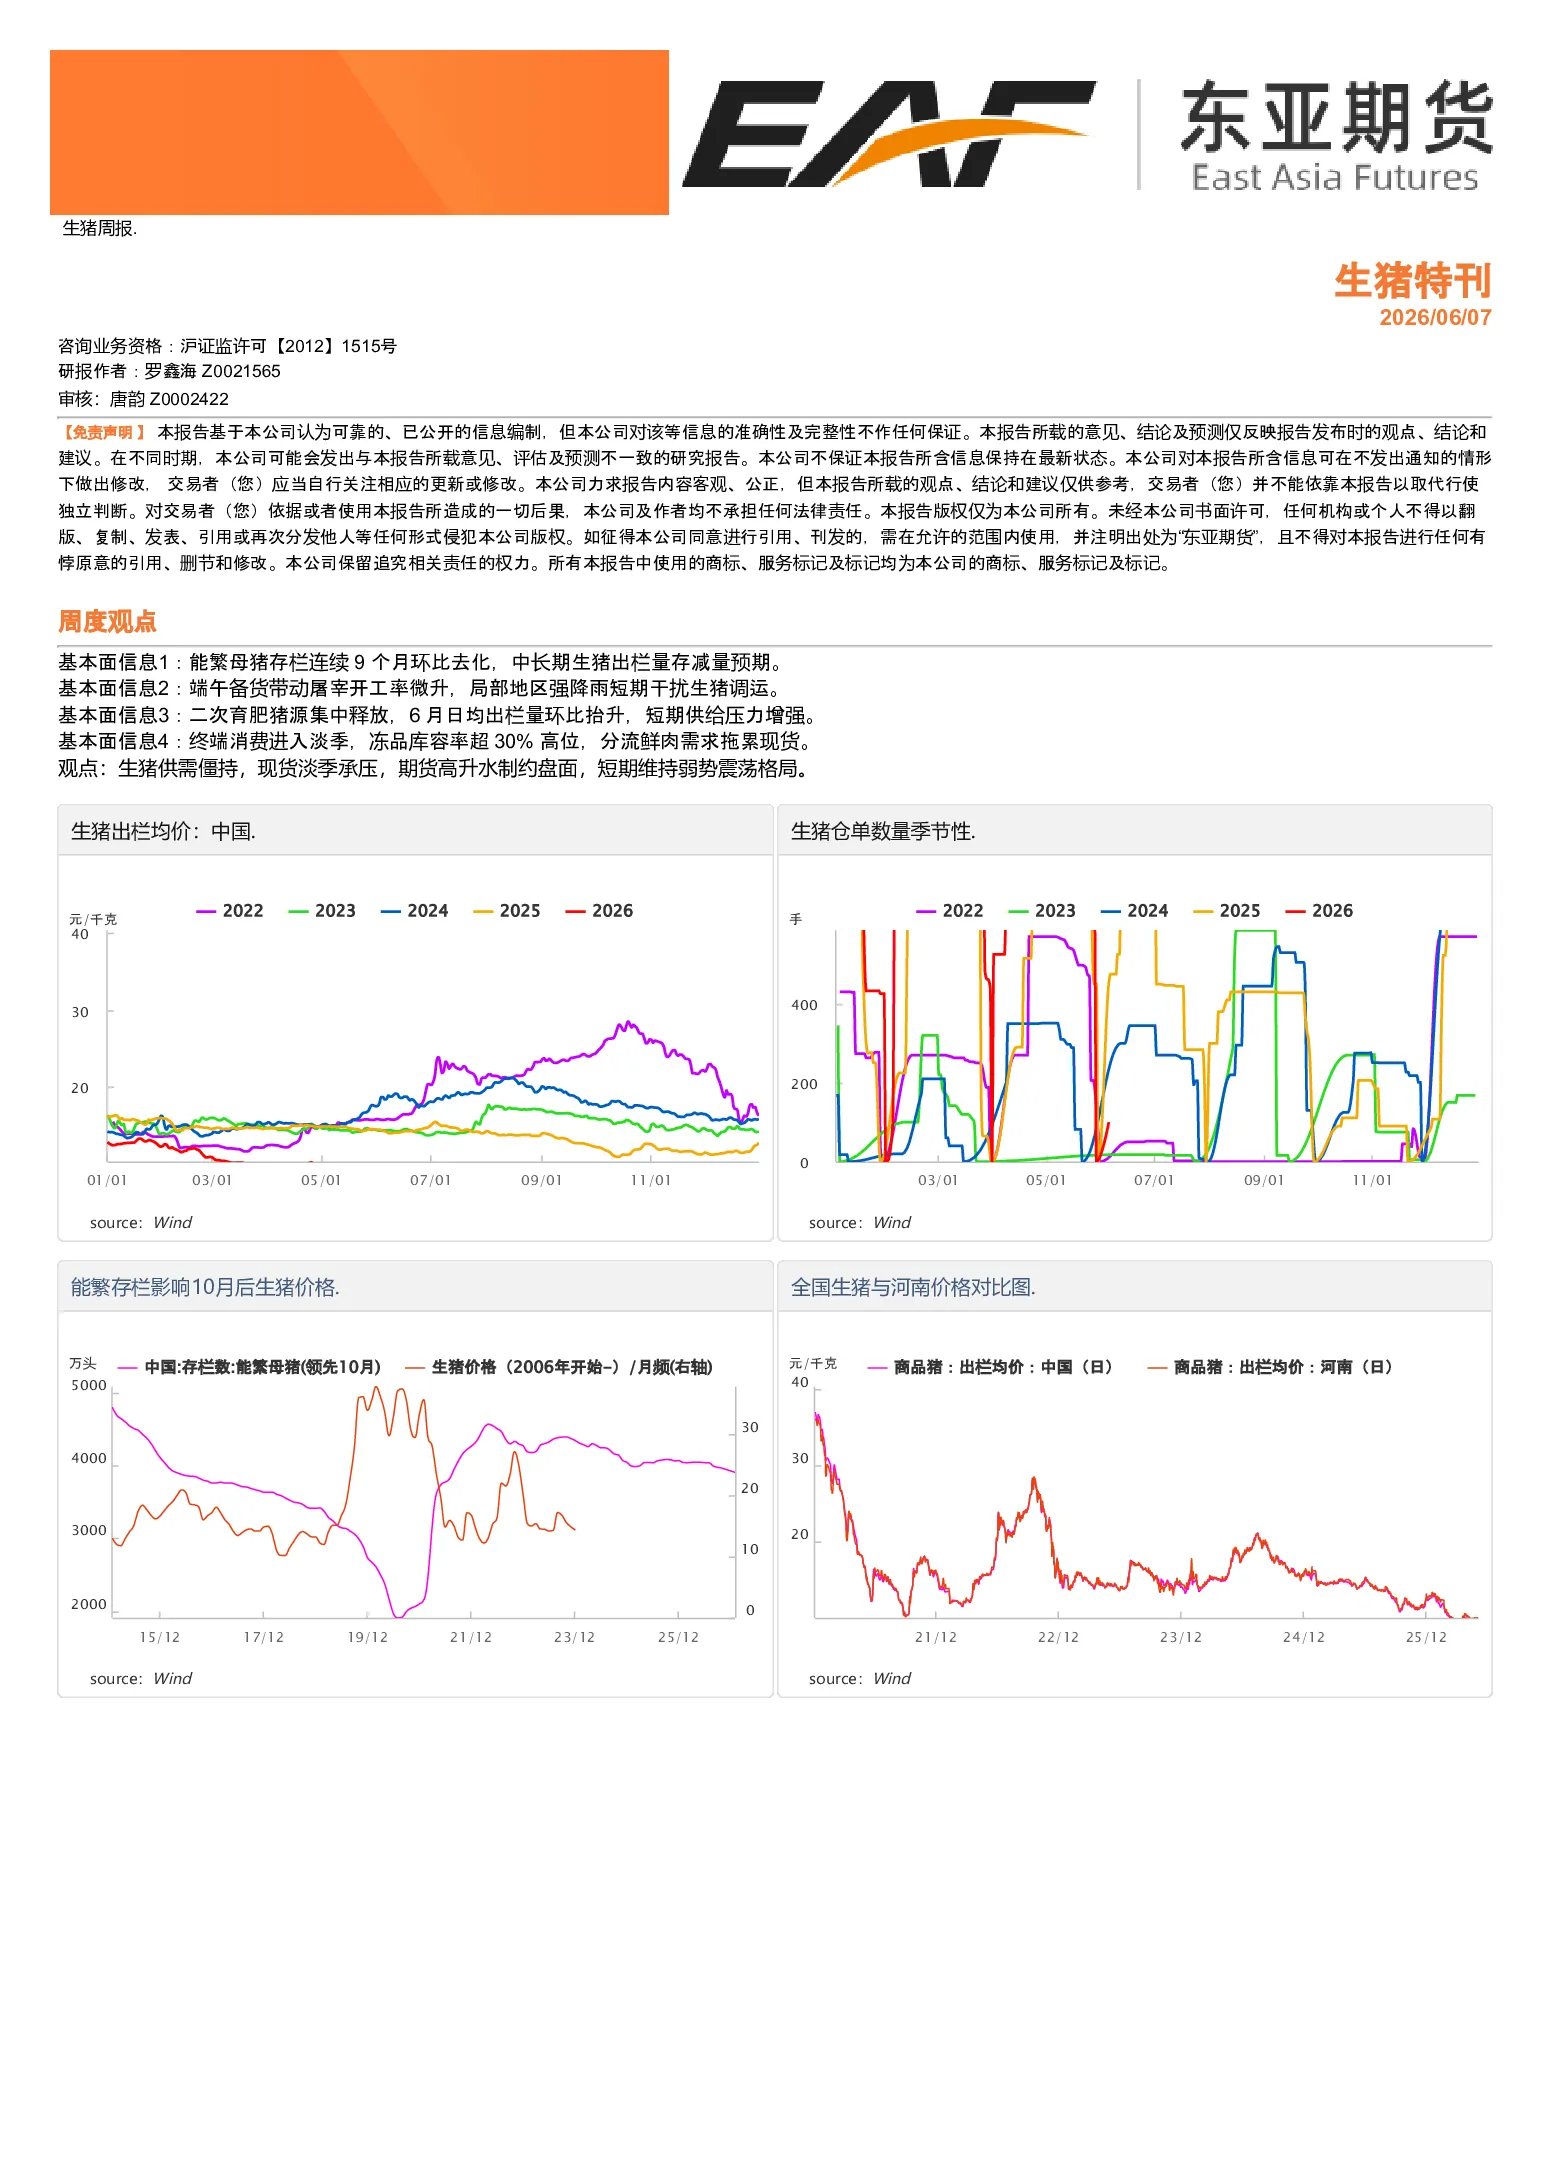Click the 出栏均价：中国（日）legend entry
1550x2172 pixels.
(991, 1367)
